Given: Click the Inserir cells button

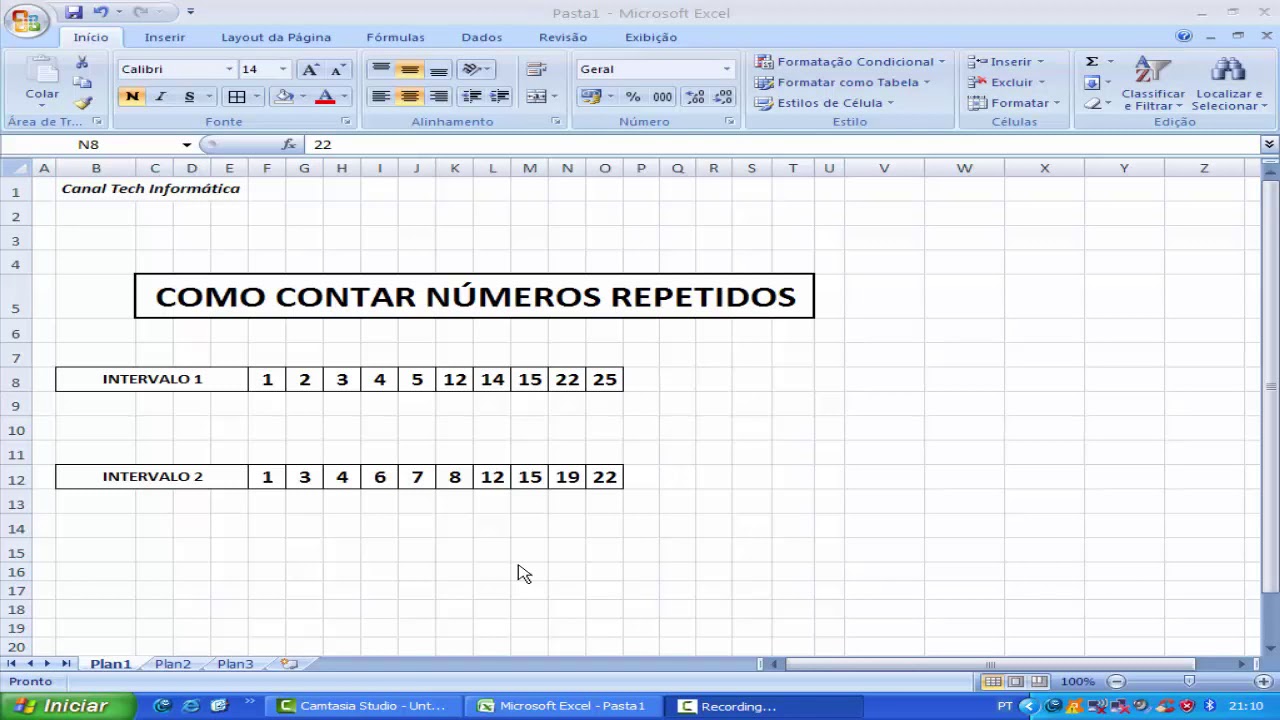Looking at the screenshot, I should (x=1006, y=62).
